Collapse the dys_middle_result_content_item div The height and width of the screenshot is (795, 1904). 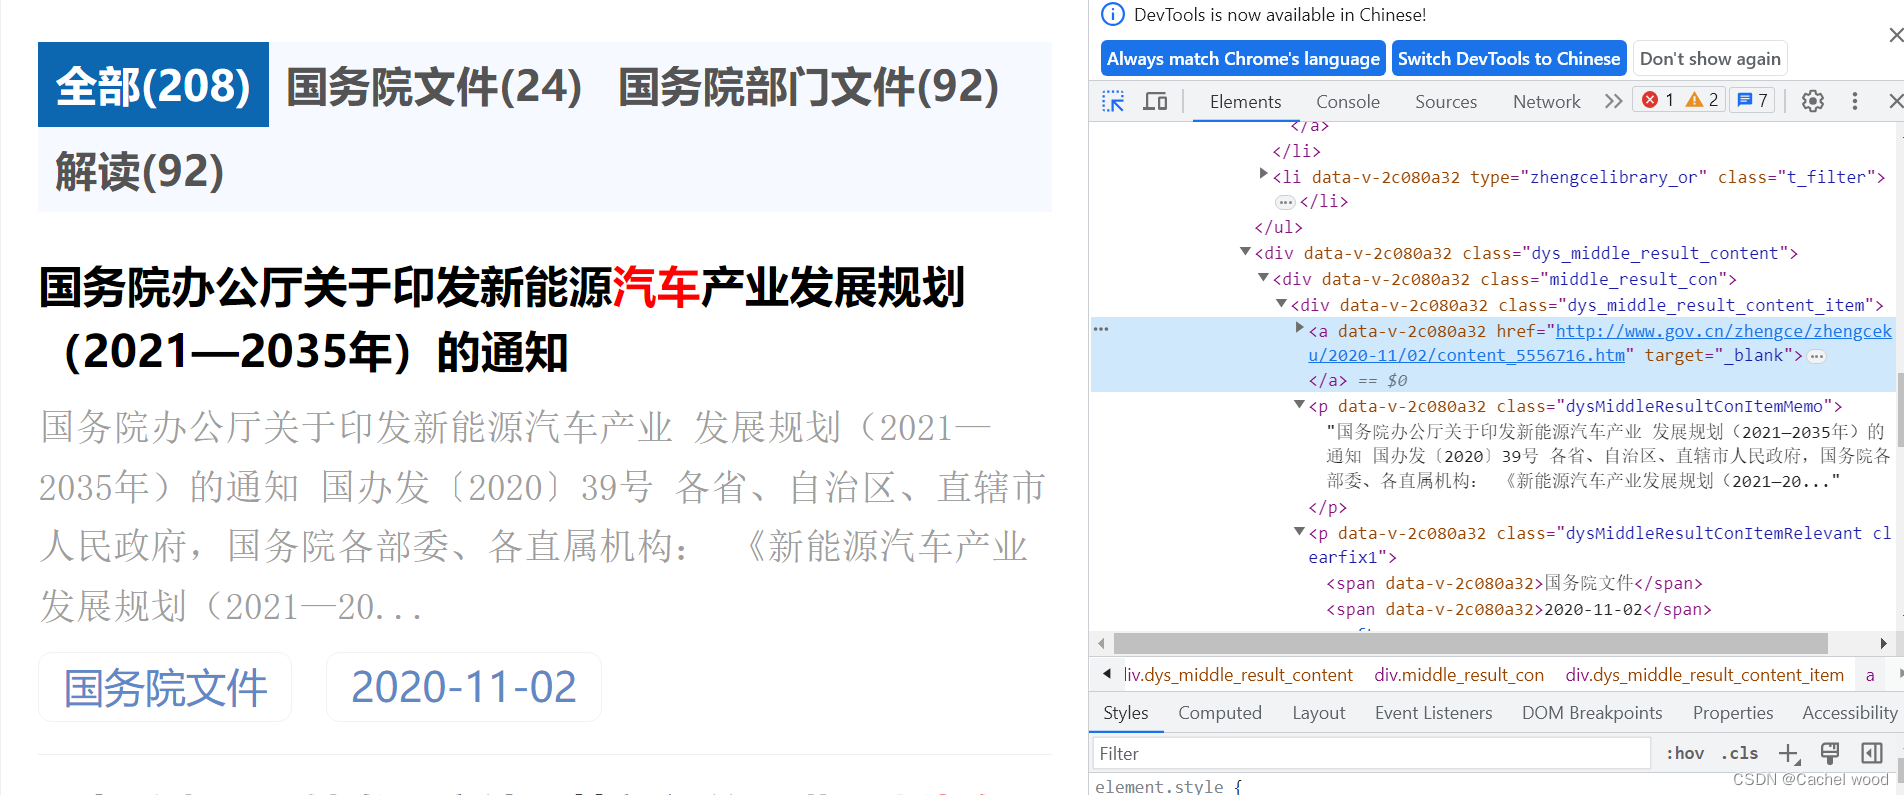[x=1282, y=303]
